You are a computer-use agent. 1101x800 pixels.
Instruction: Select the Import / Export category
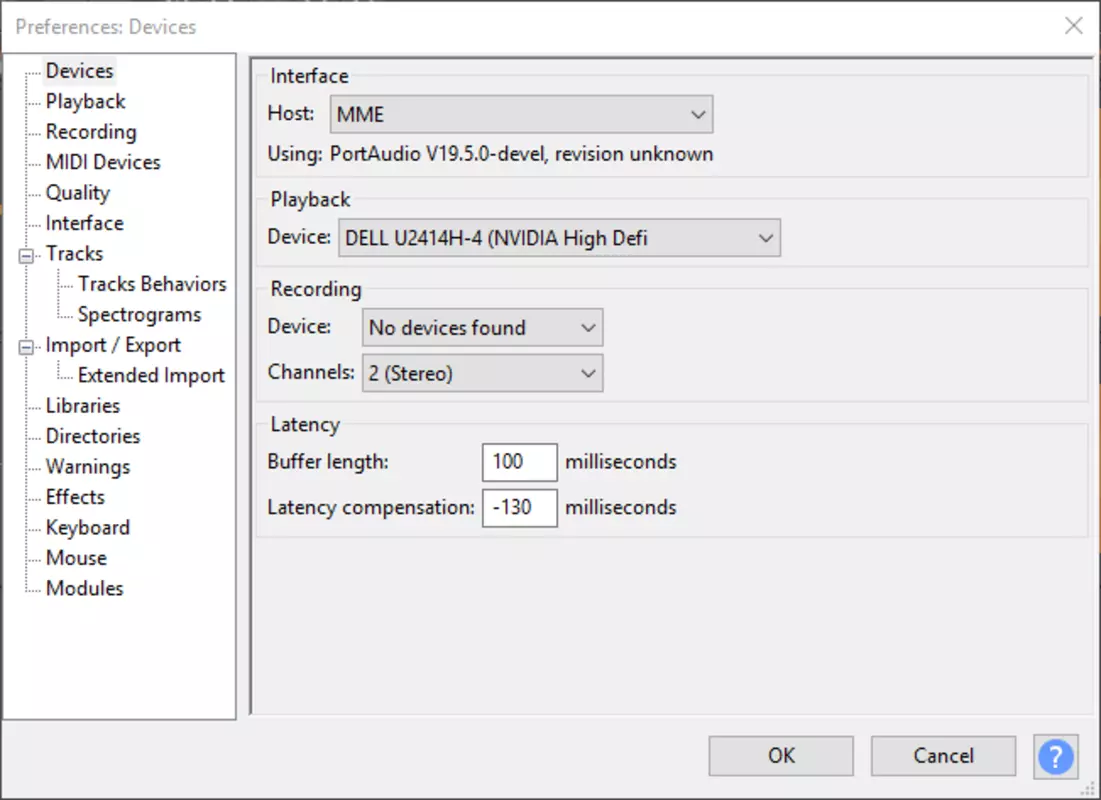[x=113, y=345]
